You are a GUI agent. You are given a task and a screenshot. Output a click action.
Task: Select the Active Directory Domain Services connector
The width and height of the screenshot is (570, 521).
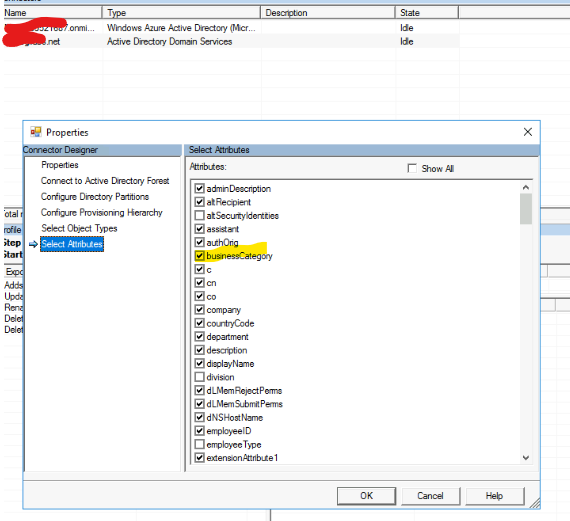(231, 41)
